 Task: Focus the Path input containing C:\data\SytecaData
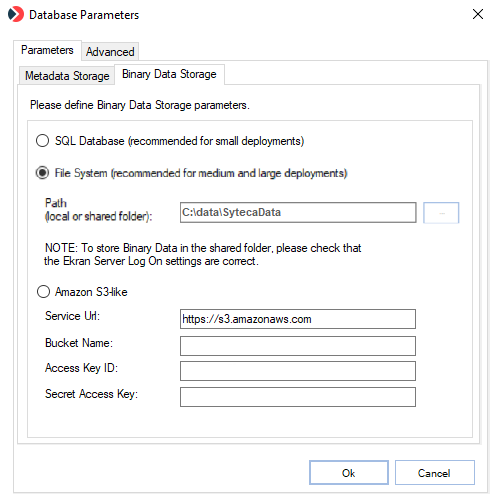click(x=298, y=212)
